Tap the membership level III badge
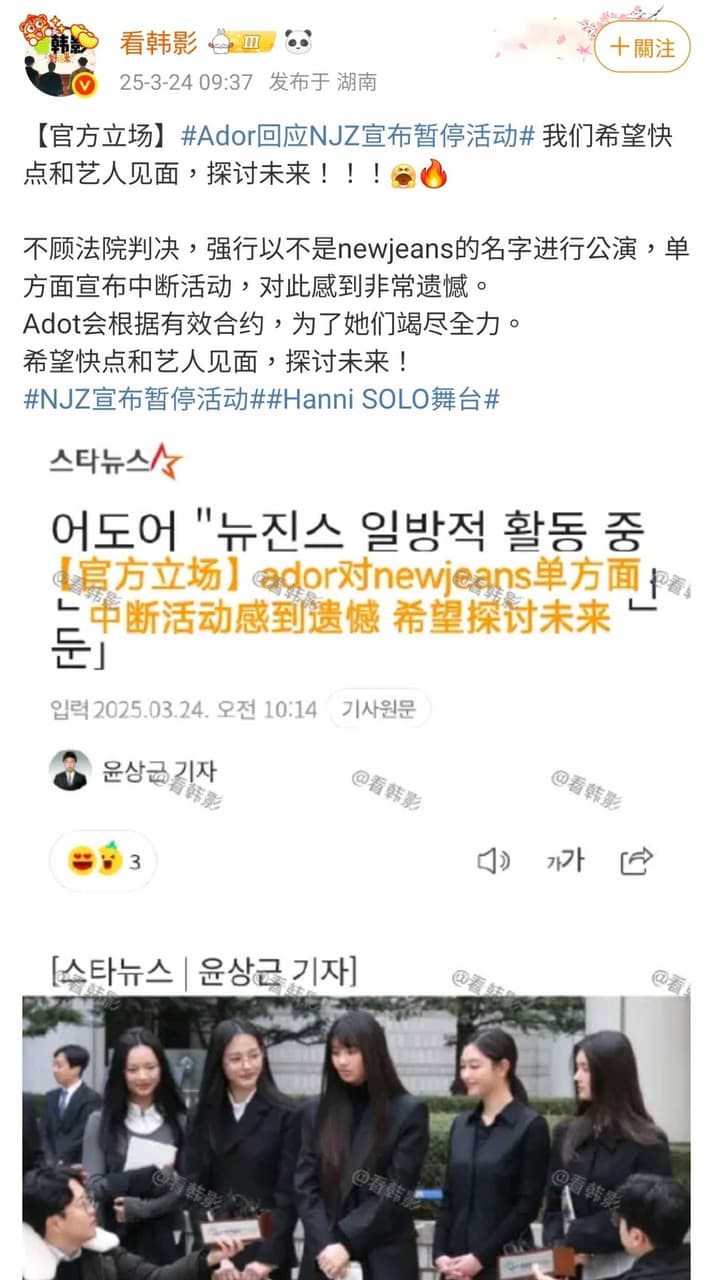 (x=236, y=42)
